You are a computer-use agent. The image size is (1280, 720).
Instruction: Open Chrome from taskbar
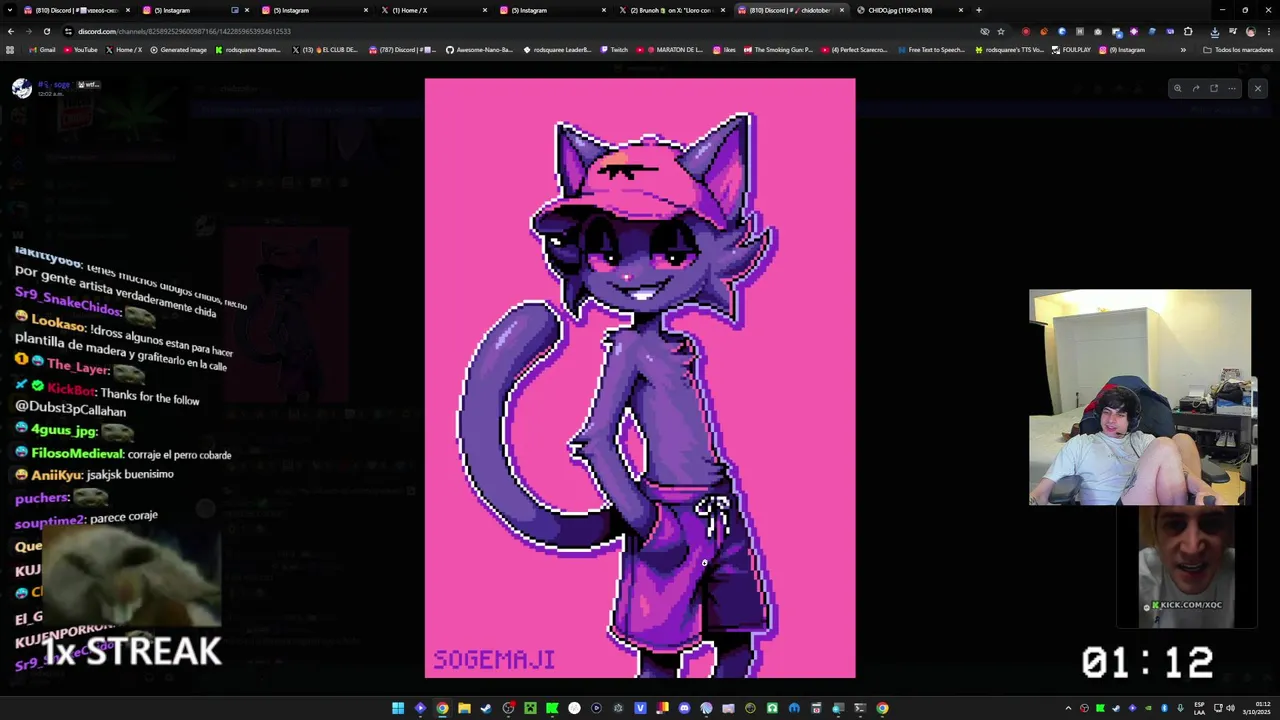[x=442, y=708]
